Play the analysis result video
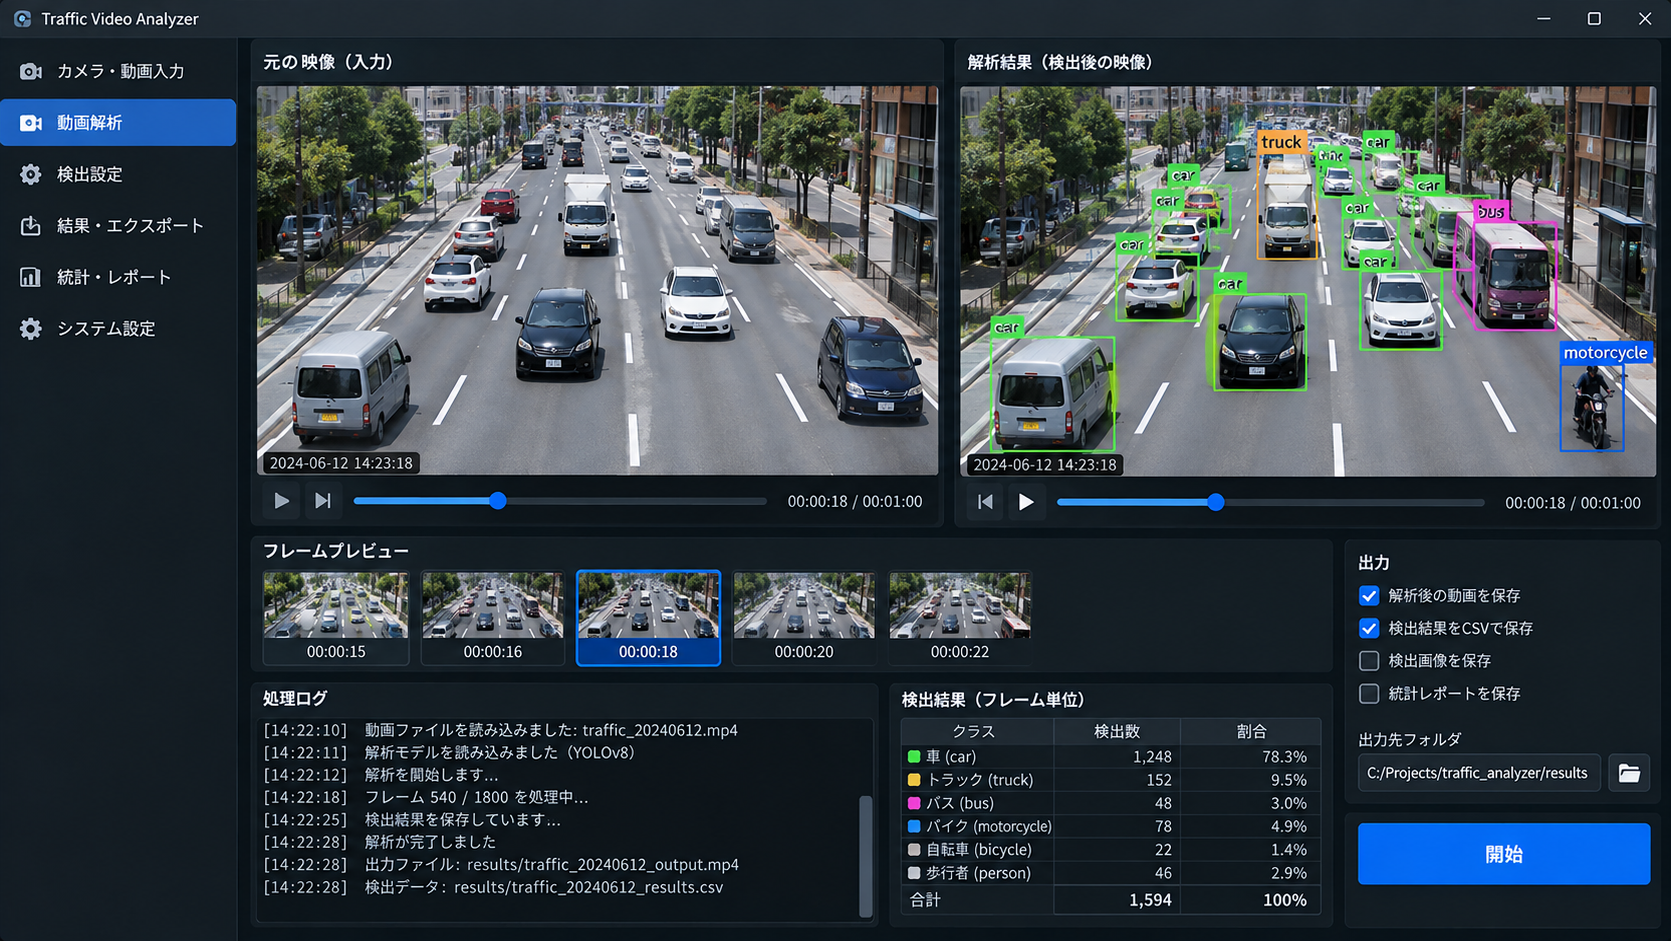 [x=1025, y=502]
